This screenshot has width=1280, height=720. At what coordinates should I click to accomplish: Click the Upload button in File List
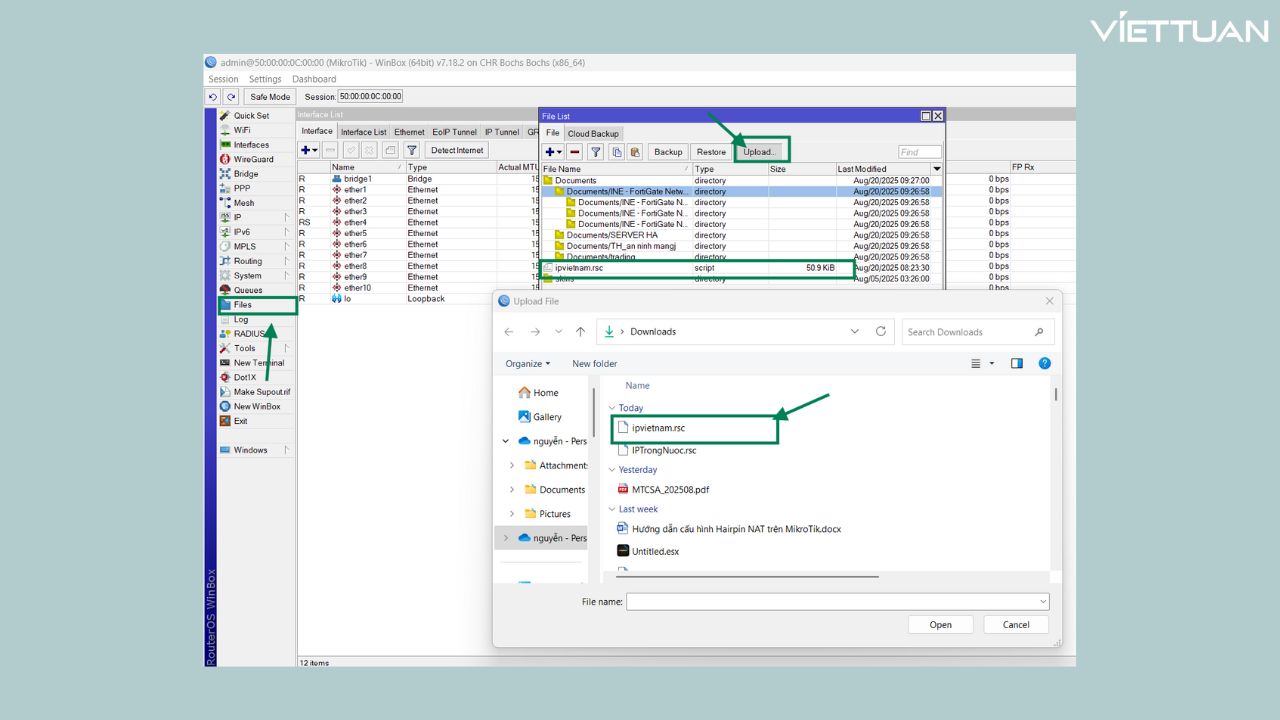pyautogui.click(x=760, y=152)
